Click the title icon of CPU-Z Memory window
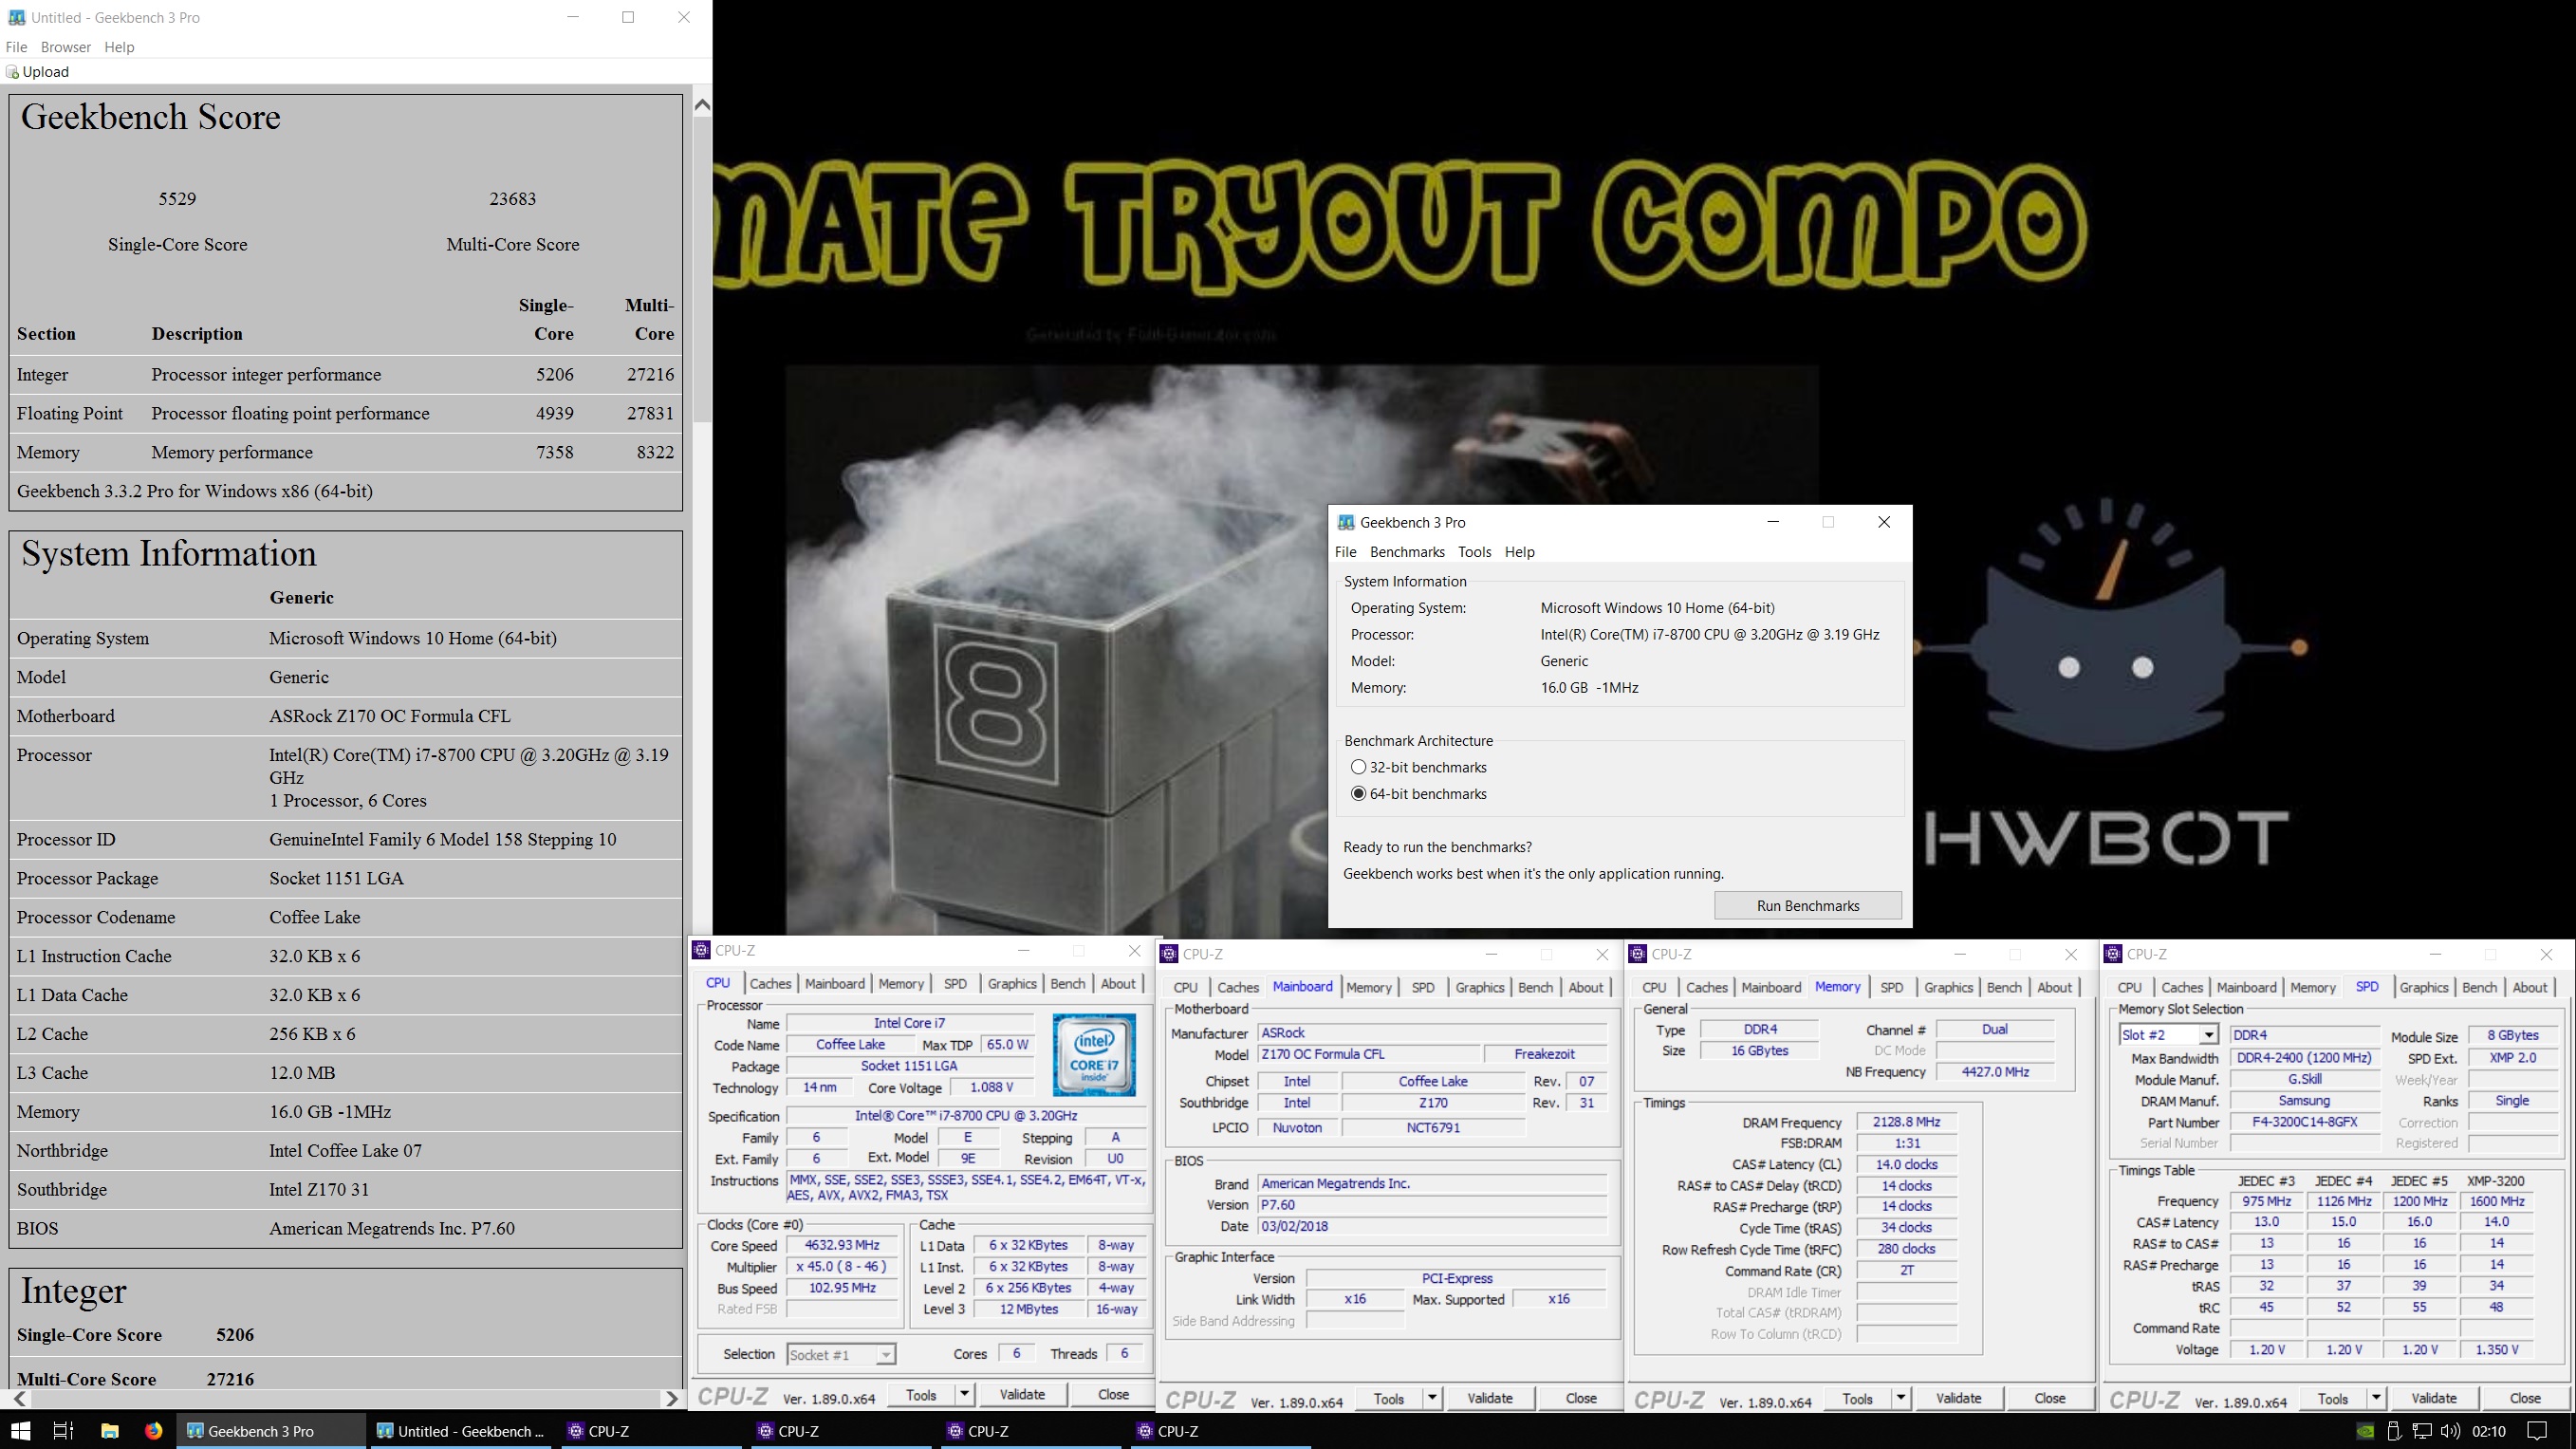 1638,954
